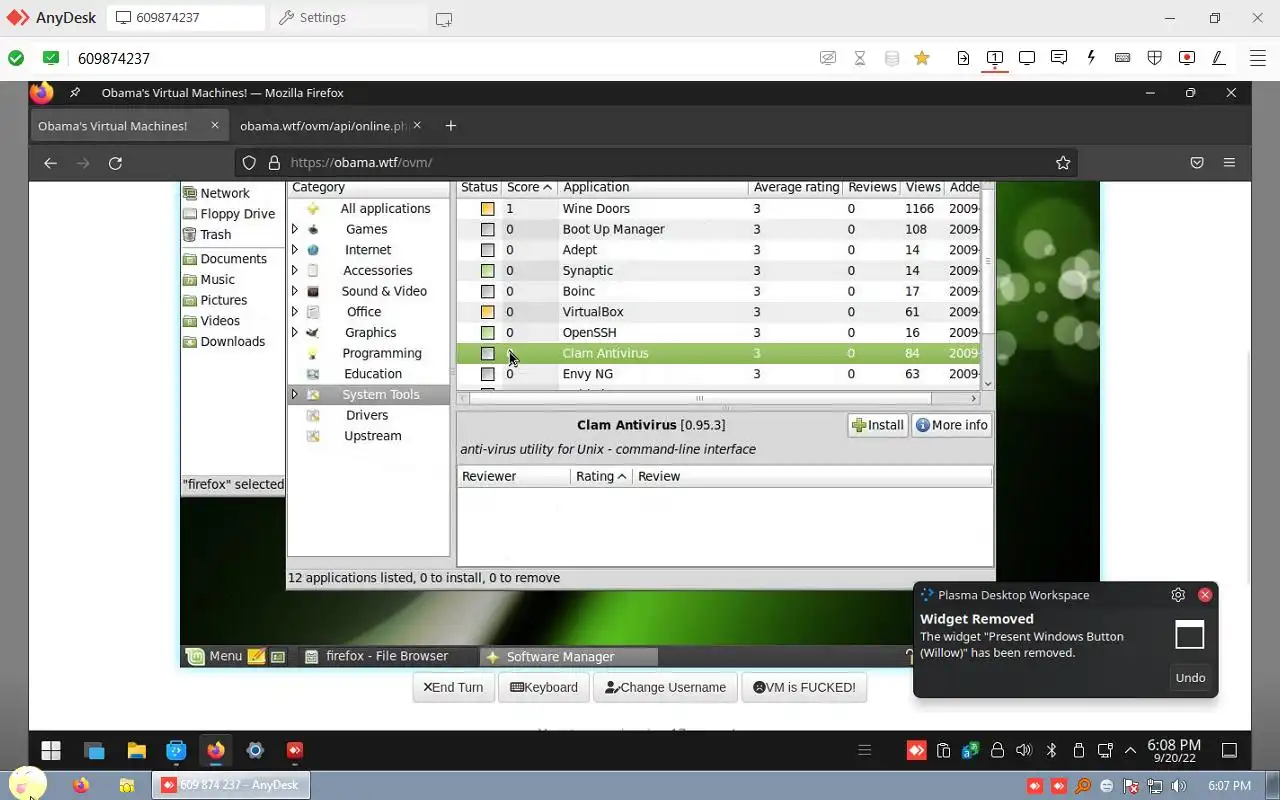Open the Menu button in the VM panel
This screenshot has height=800, width=1280.
215,656
